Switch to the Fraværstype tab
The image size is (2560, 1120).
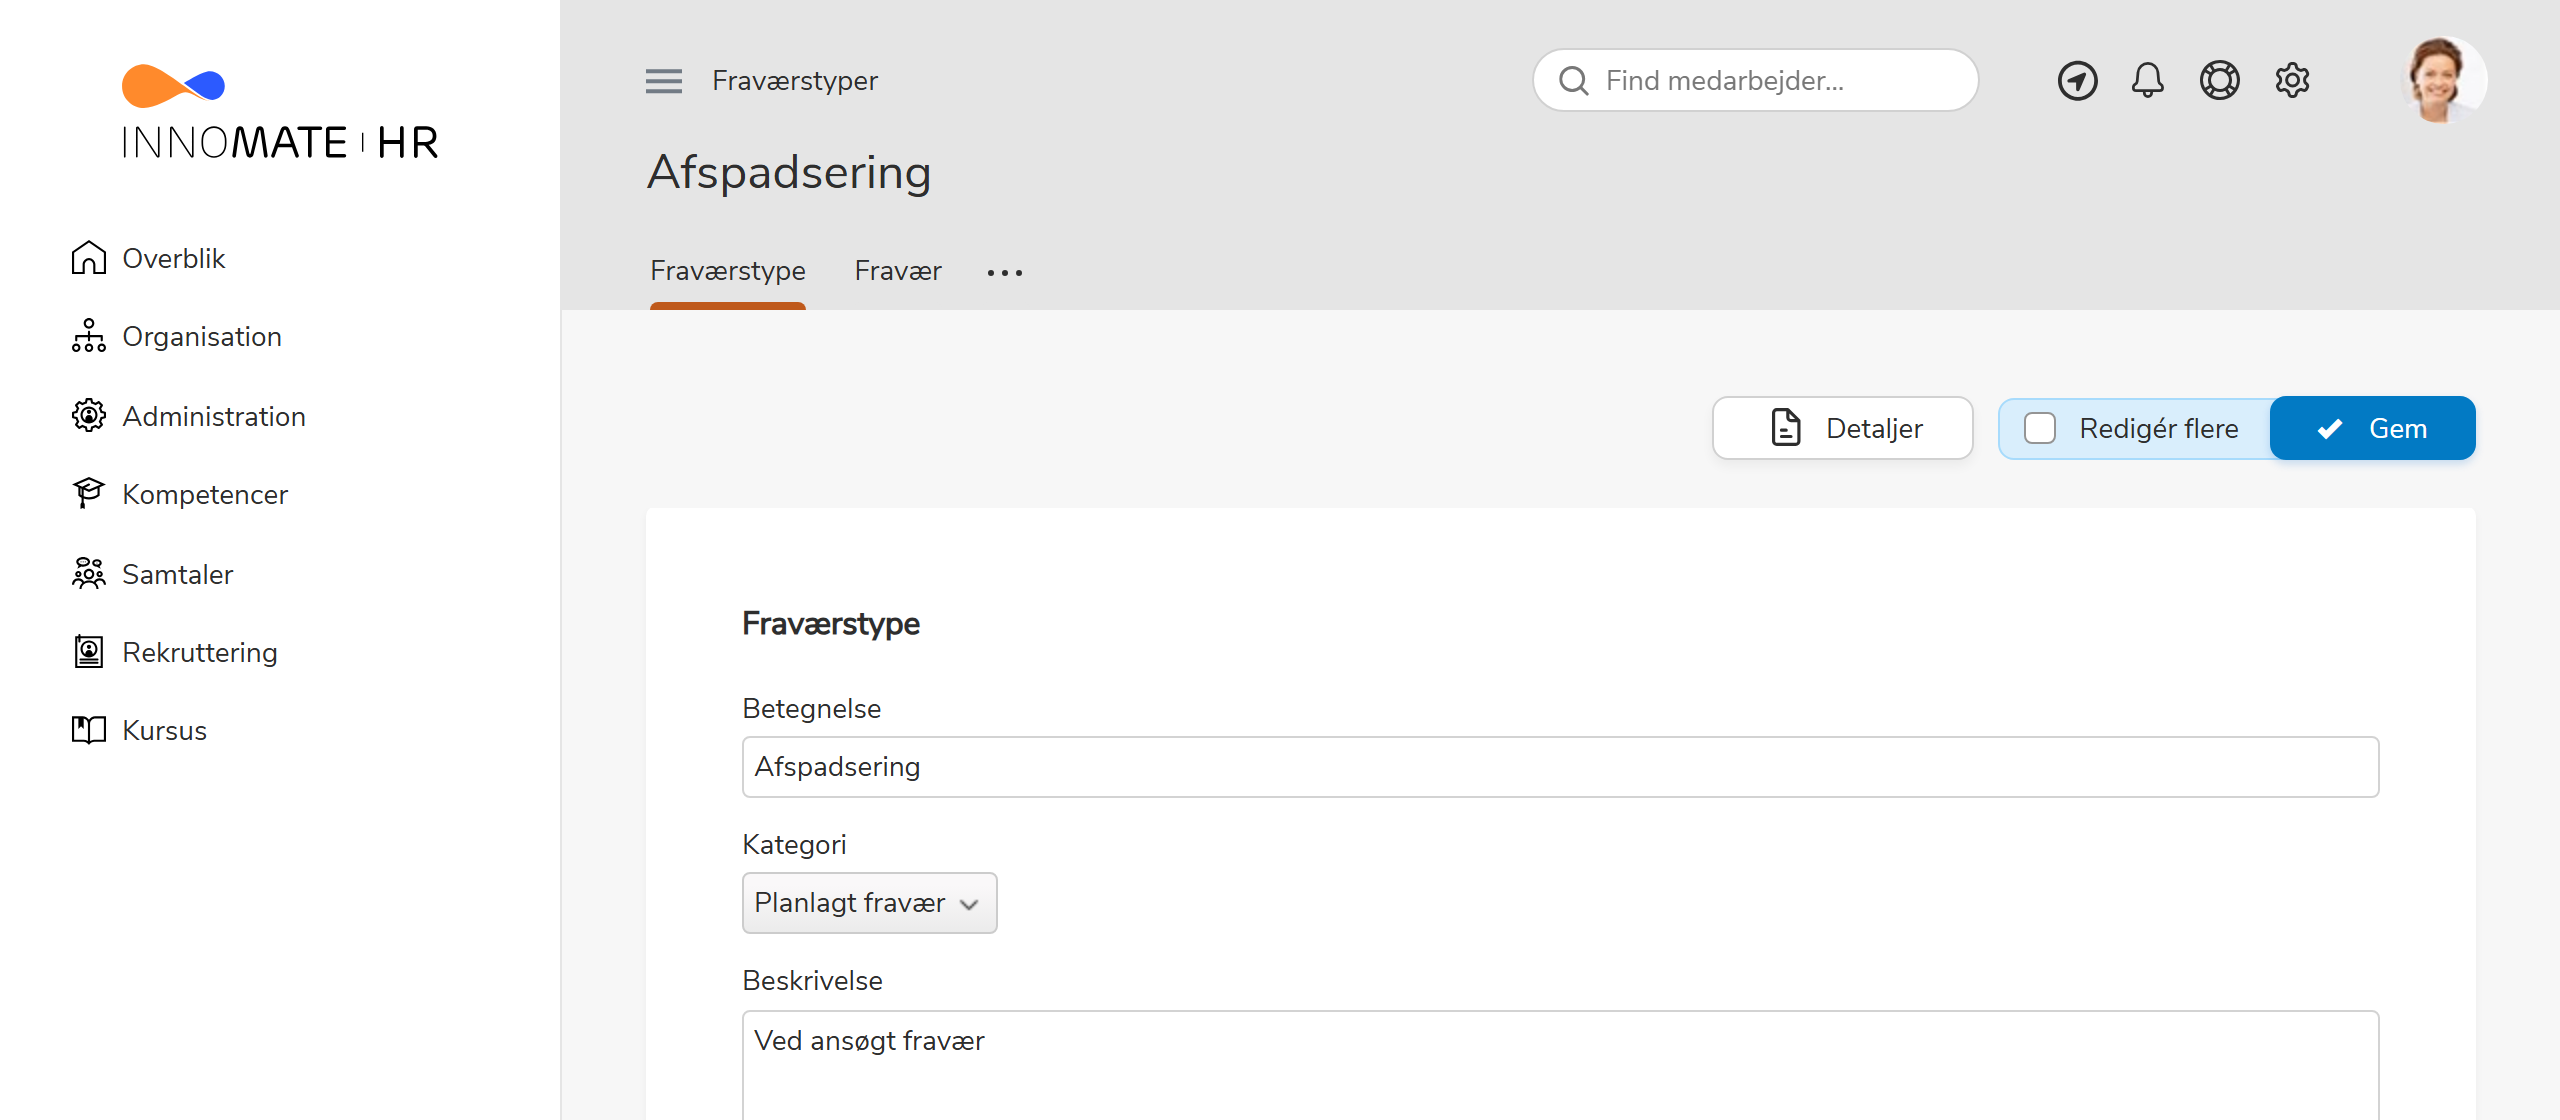tap(727, 271)
